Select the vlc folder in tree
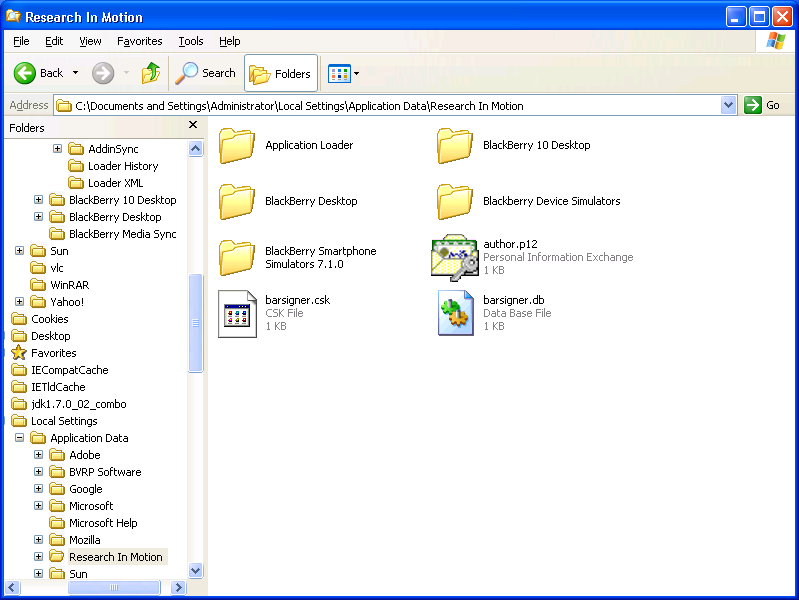Viewport: 799px width, 600px height. [x=47, y=268]
